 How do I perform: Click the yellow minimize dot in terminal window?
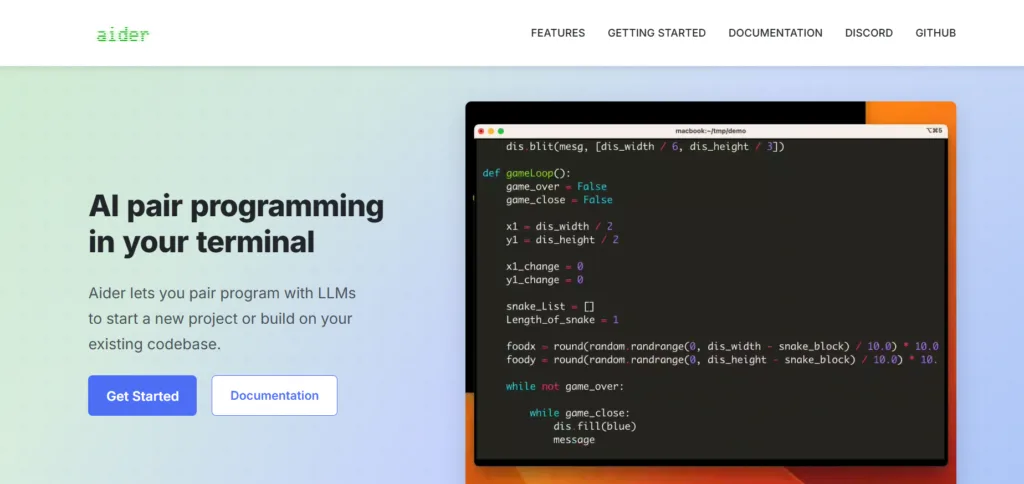point(491,131)
